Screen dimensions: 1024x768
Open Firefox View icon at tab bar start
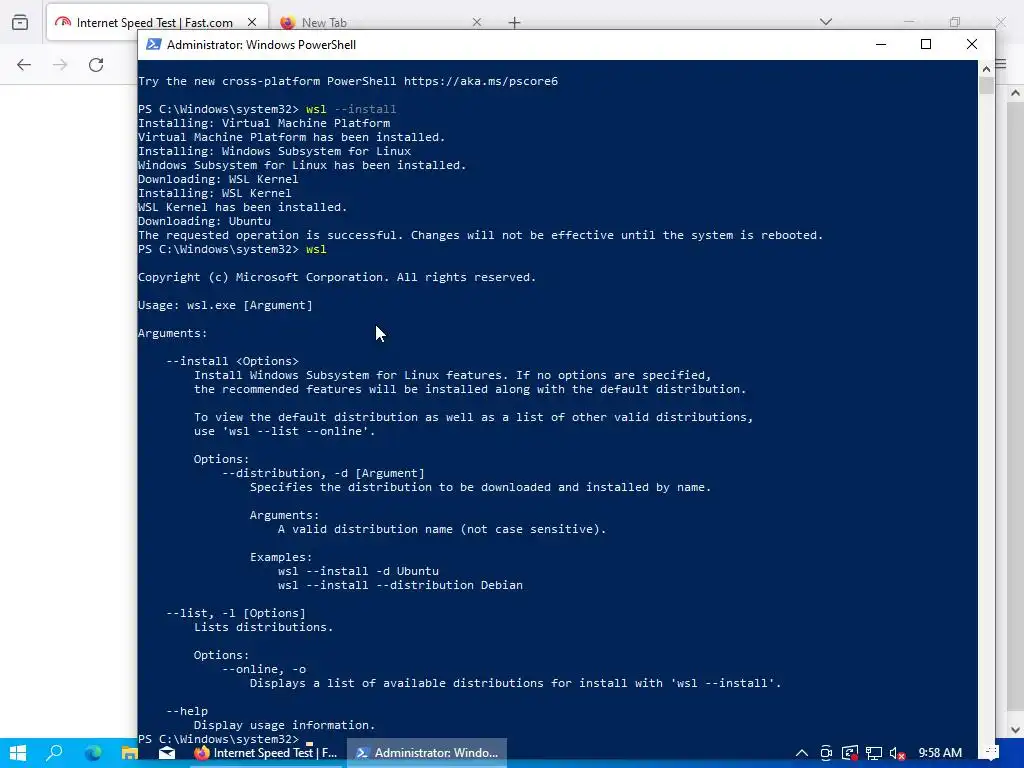pos(20,22)
